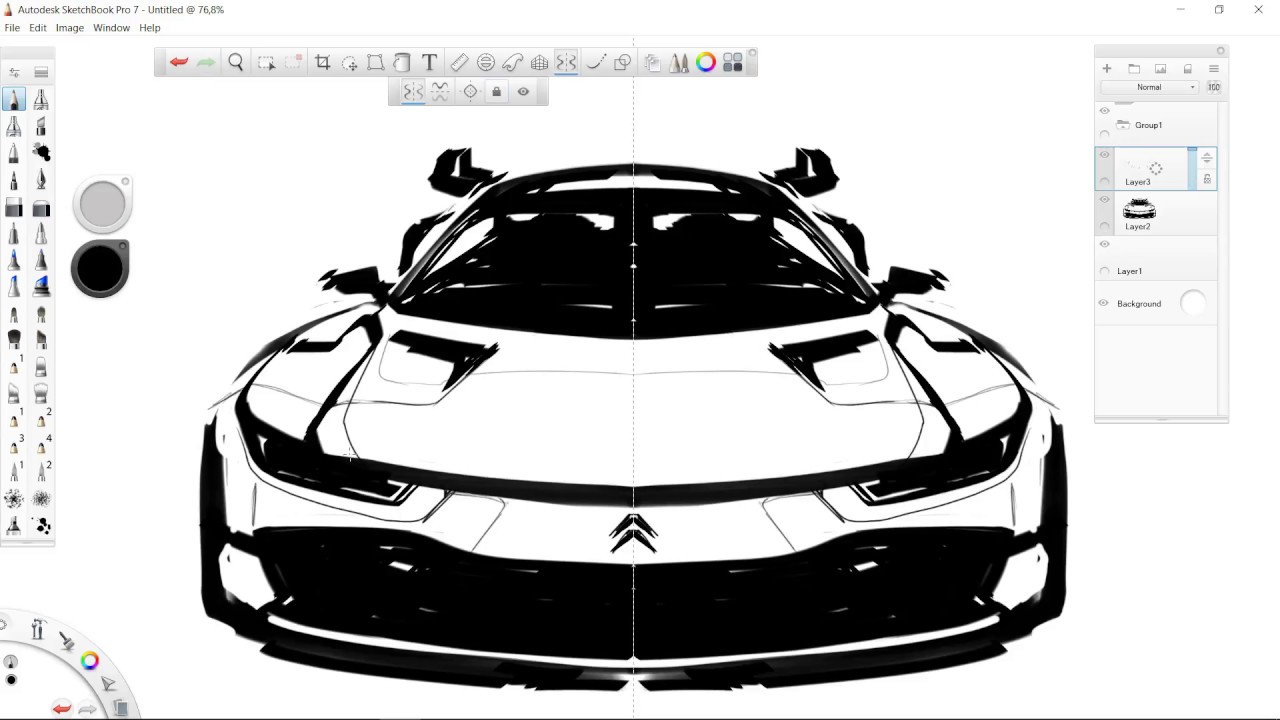This screenshot has width=1280, height=720.
Task: Select the Flood Fill tool
Action: pyautogui.click(x=401, y=62)
